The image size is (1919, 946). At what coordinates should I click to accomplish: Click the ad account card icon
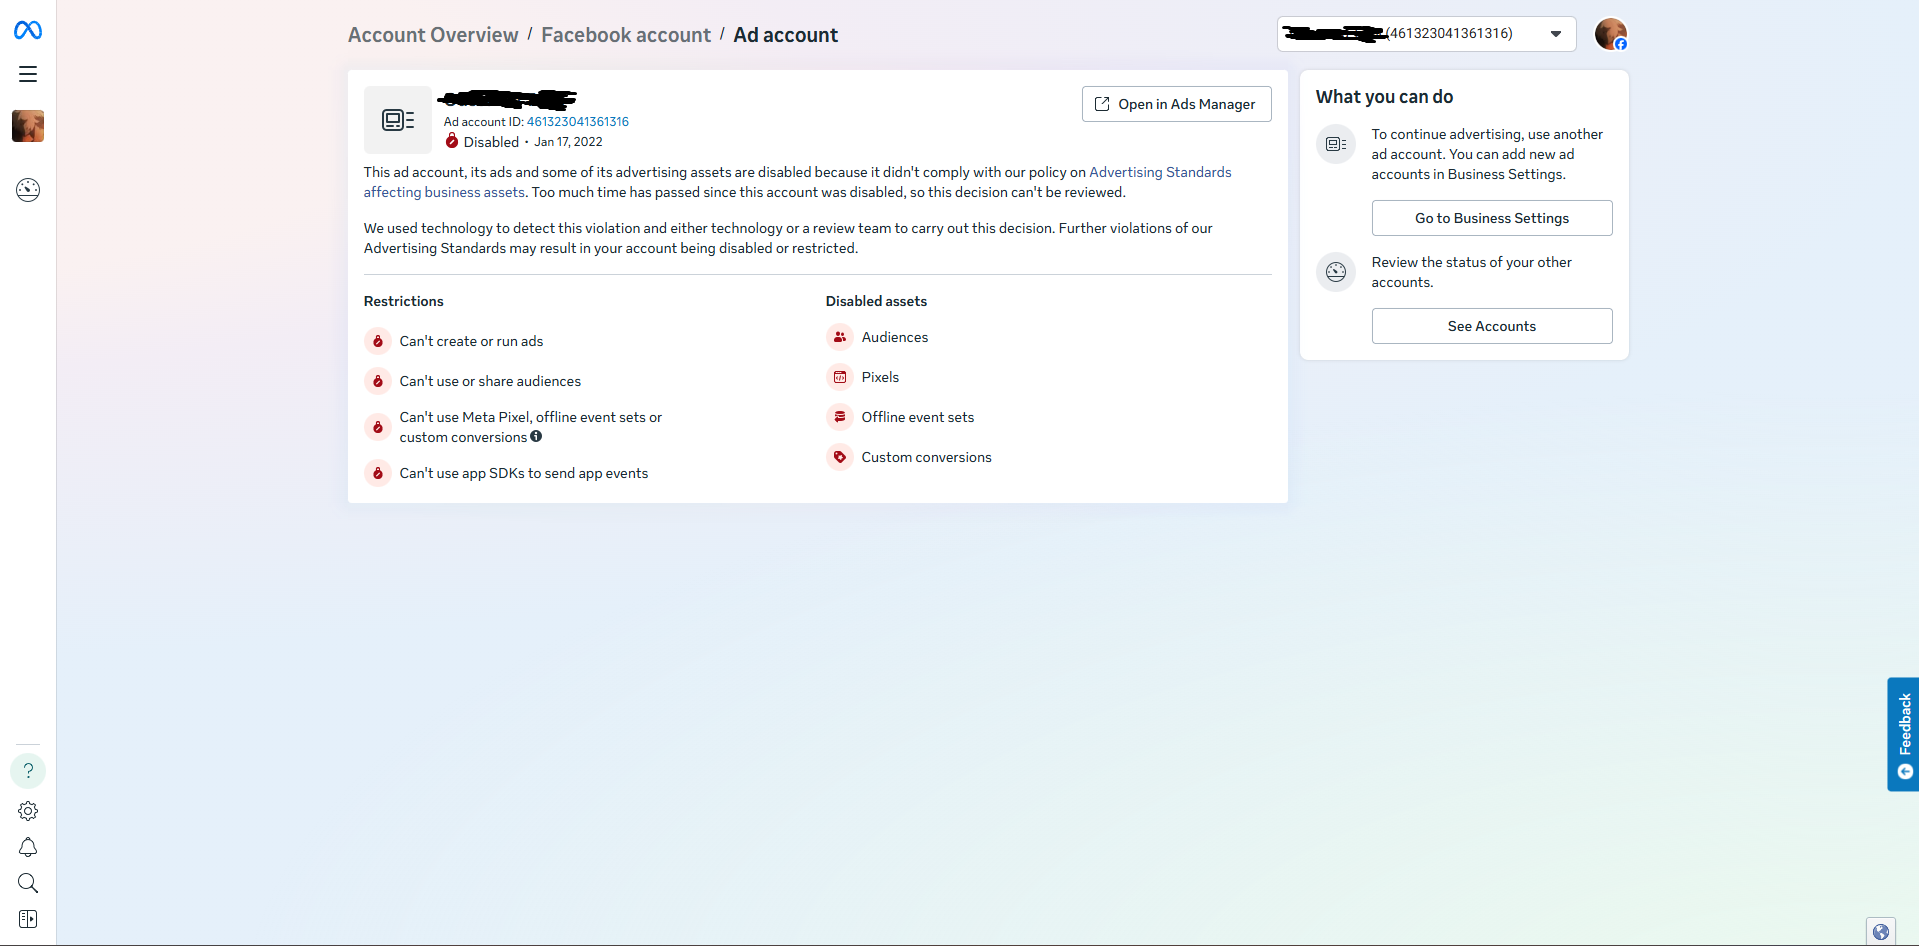(398, 120)
